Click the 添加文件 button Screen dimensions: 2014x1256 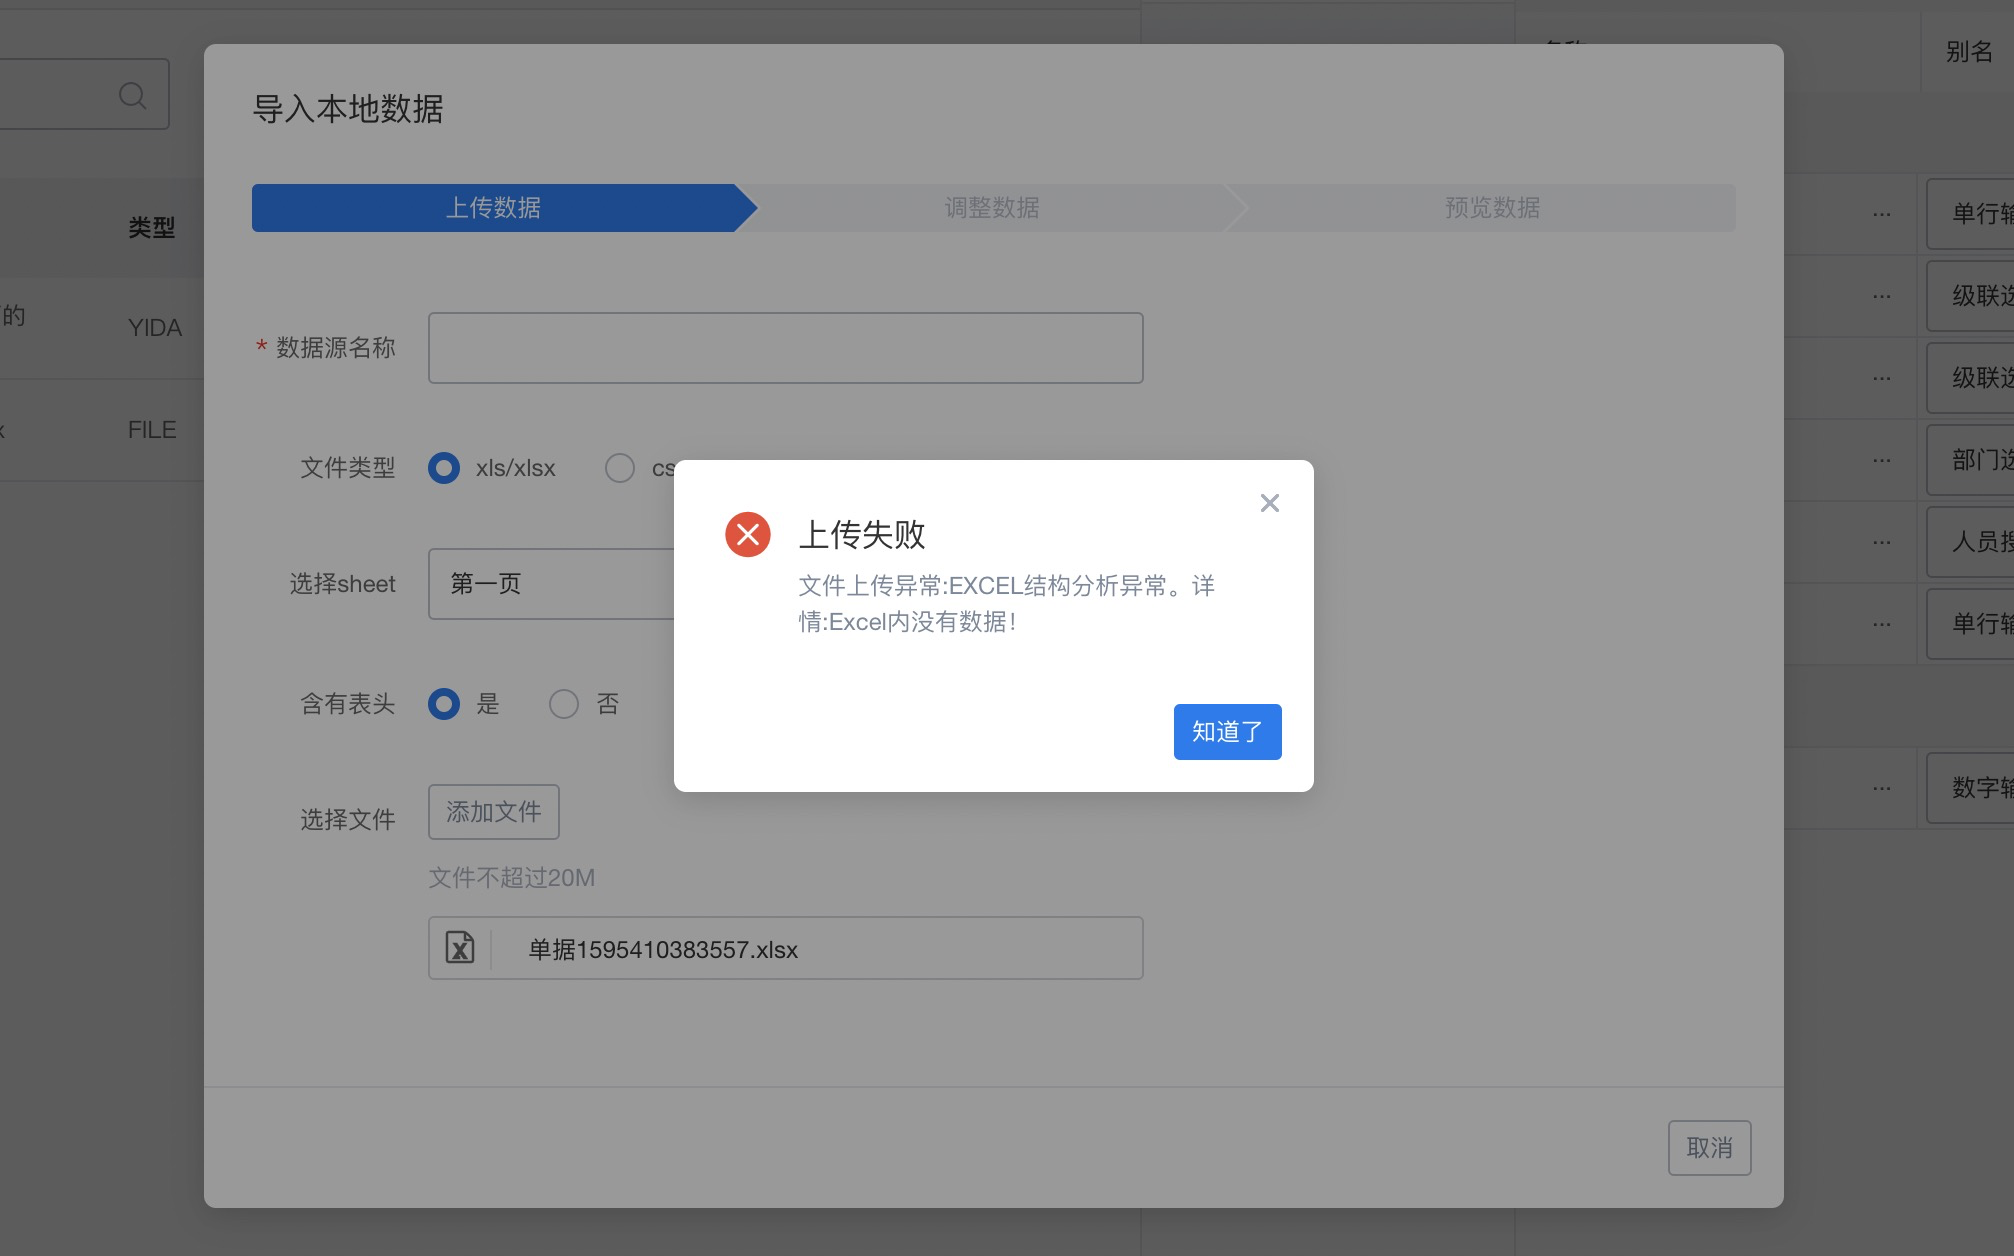[x=493, y=812]
